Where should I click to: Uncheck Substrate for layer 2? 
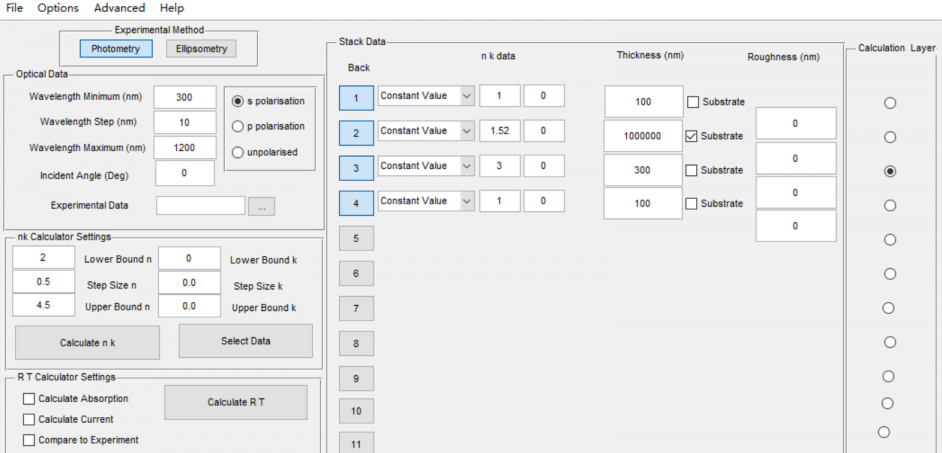click(693, 136)
